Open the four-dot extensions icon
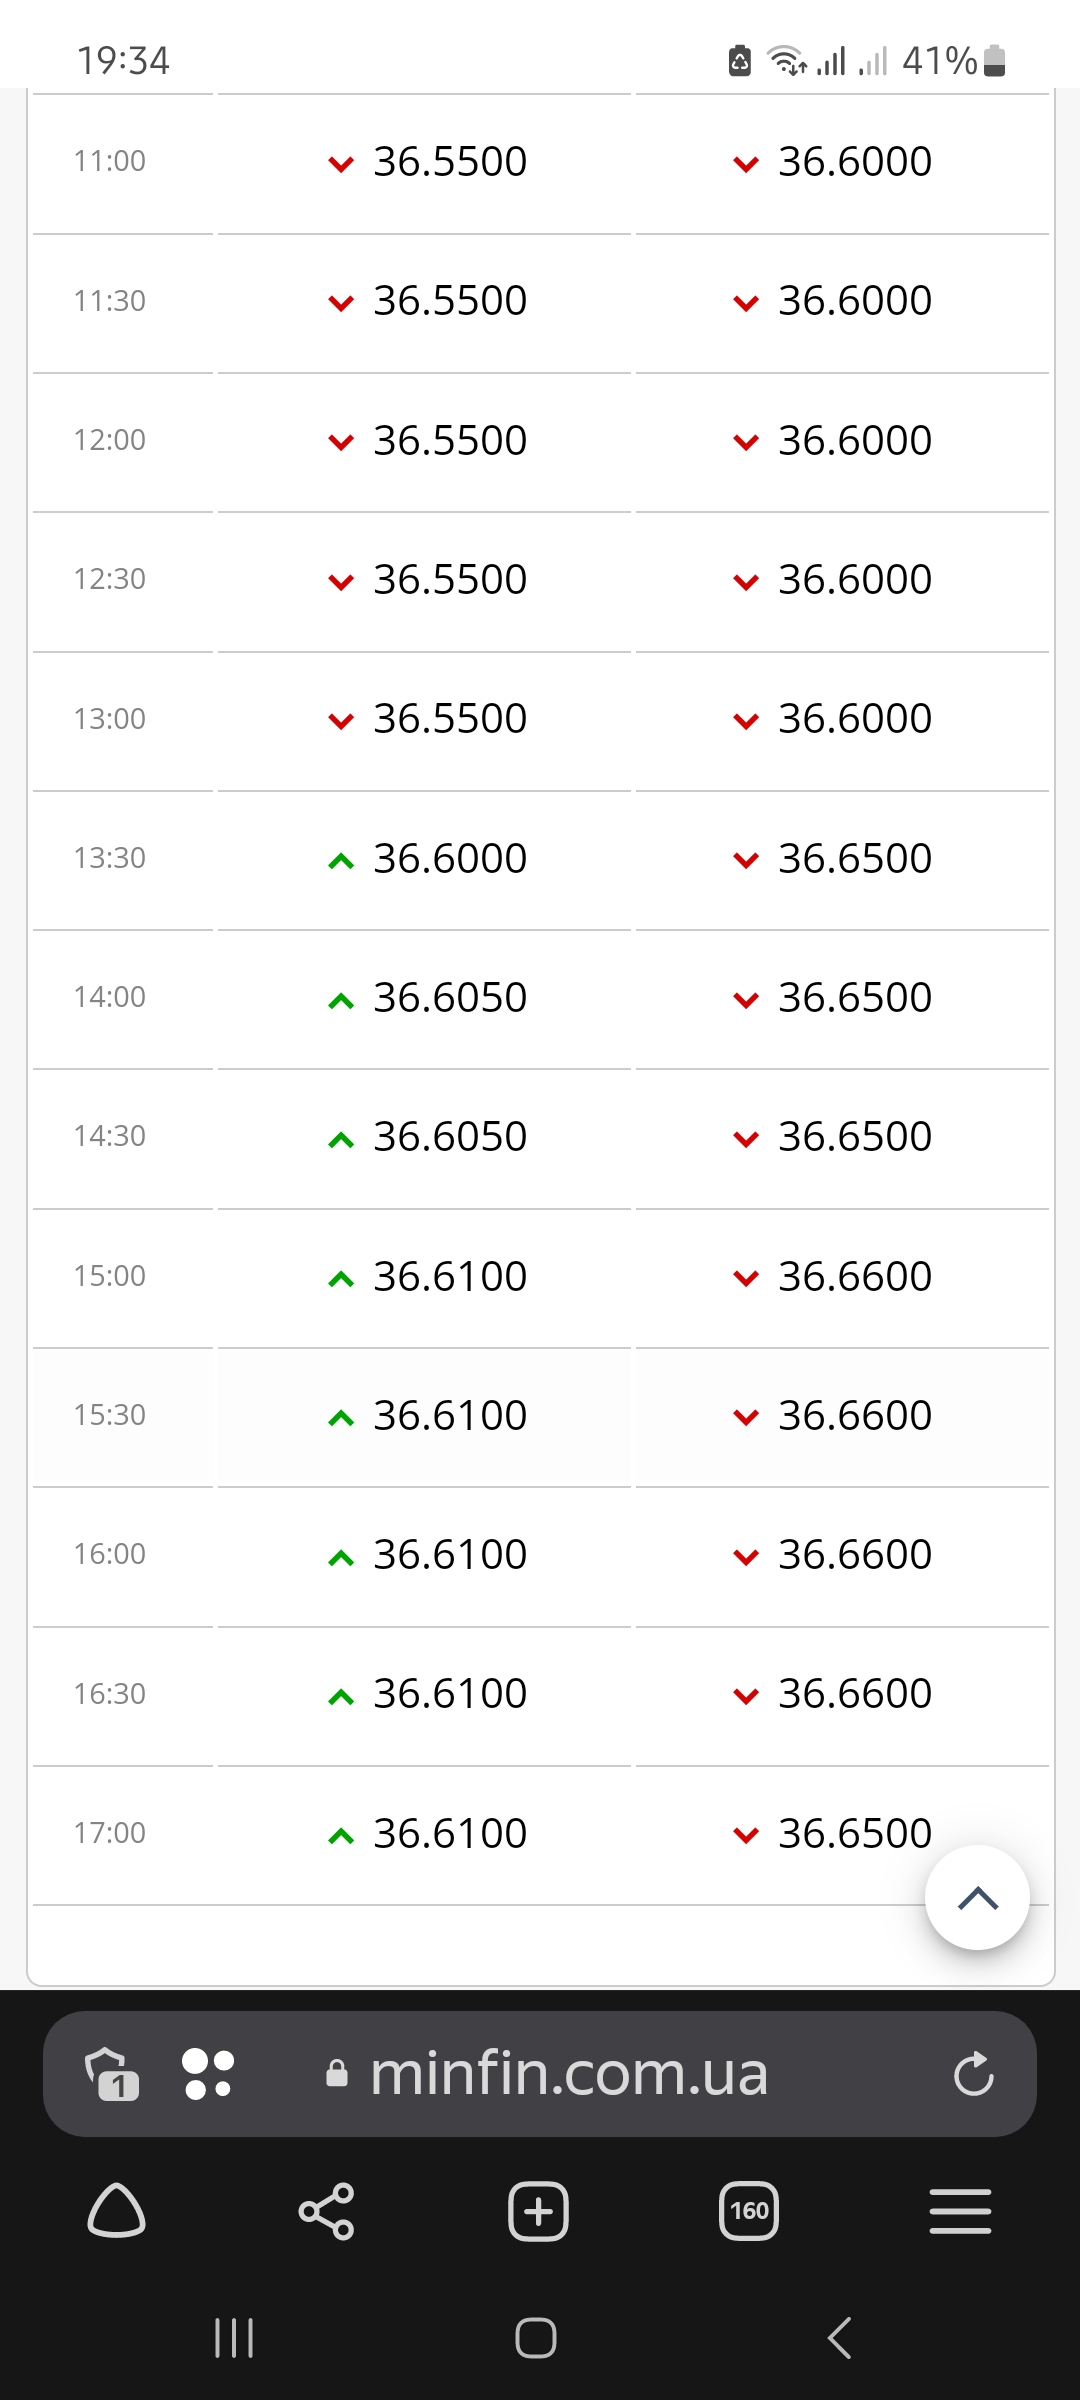The image size is (1080, 2400). click(208, 2074)
